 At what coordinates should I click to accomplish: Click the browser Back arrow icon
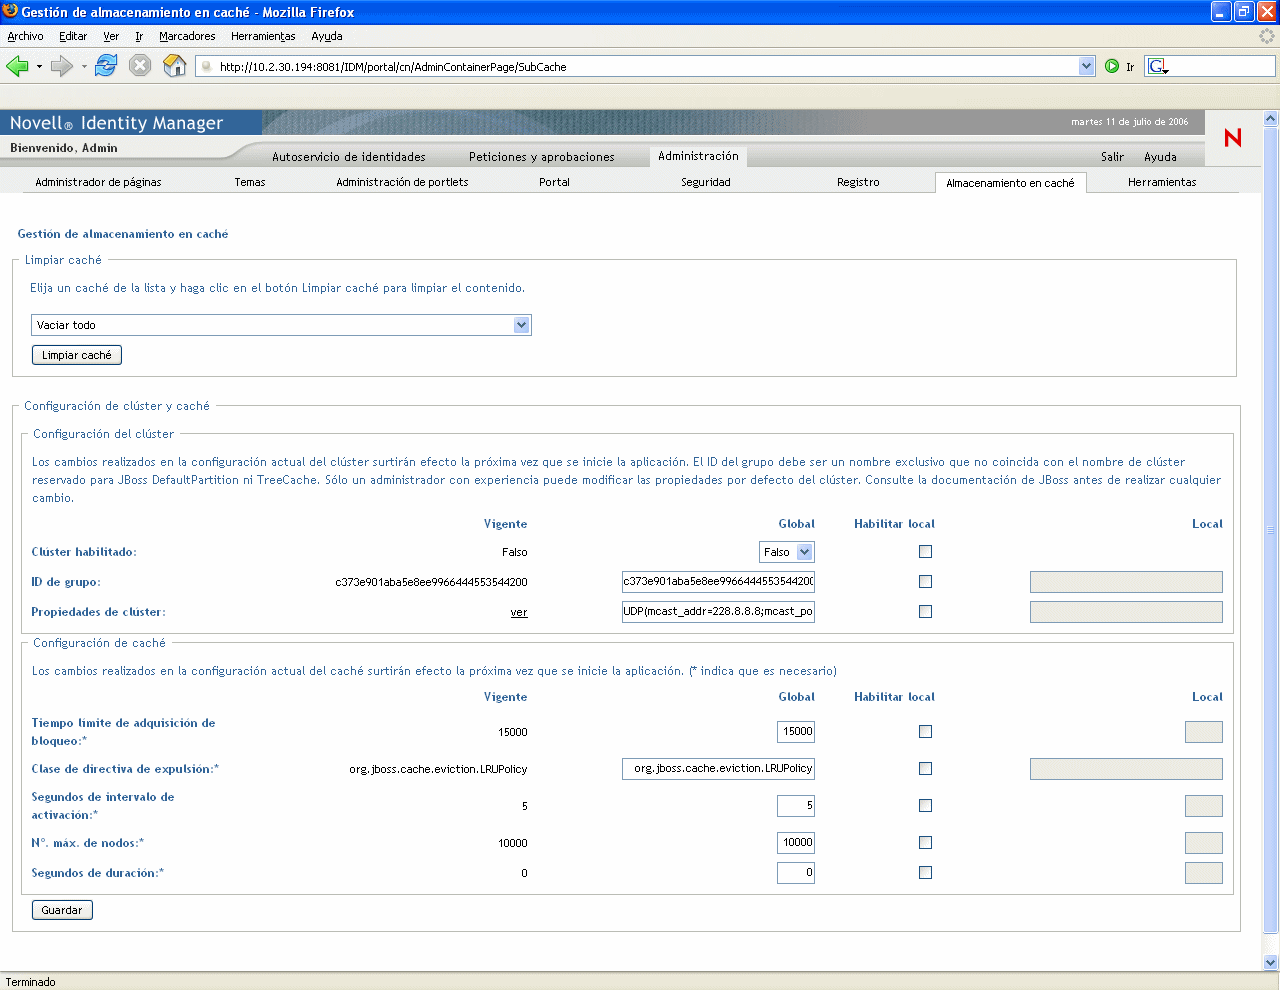click(17, 66)
